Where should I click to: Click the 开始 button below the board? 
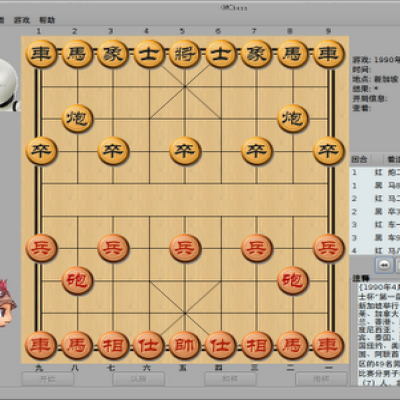[x=48, y=379]
